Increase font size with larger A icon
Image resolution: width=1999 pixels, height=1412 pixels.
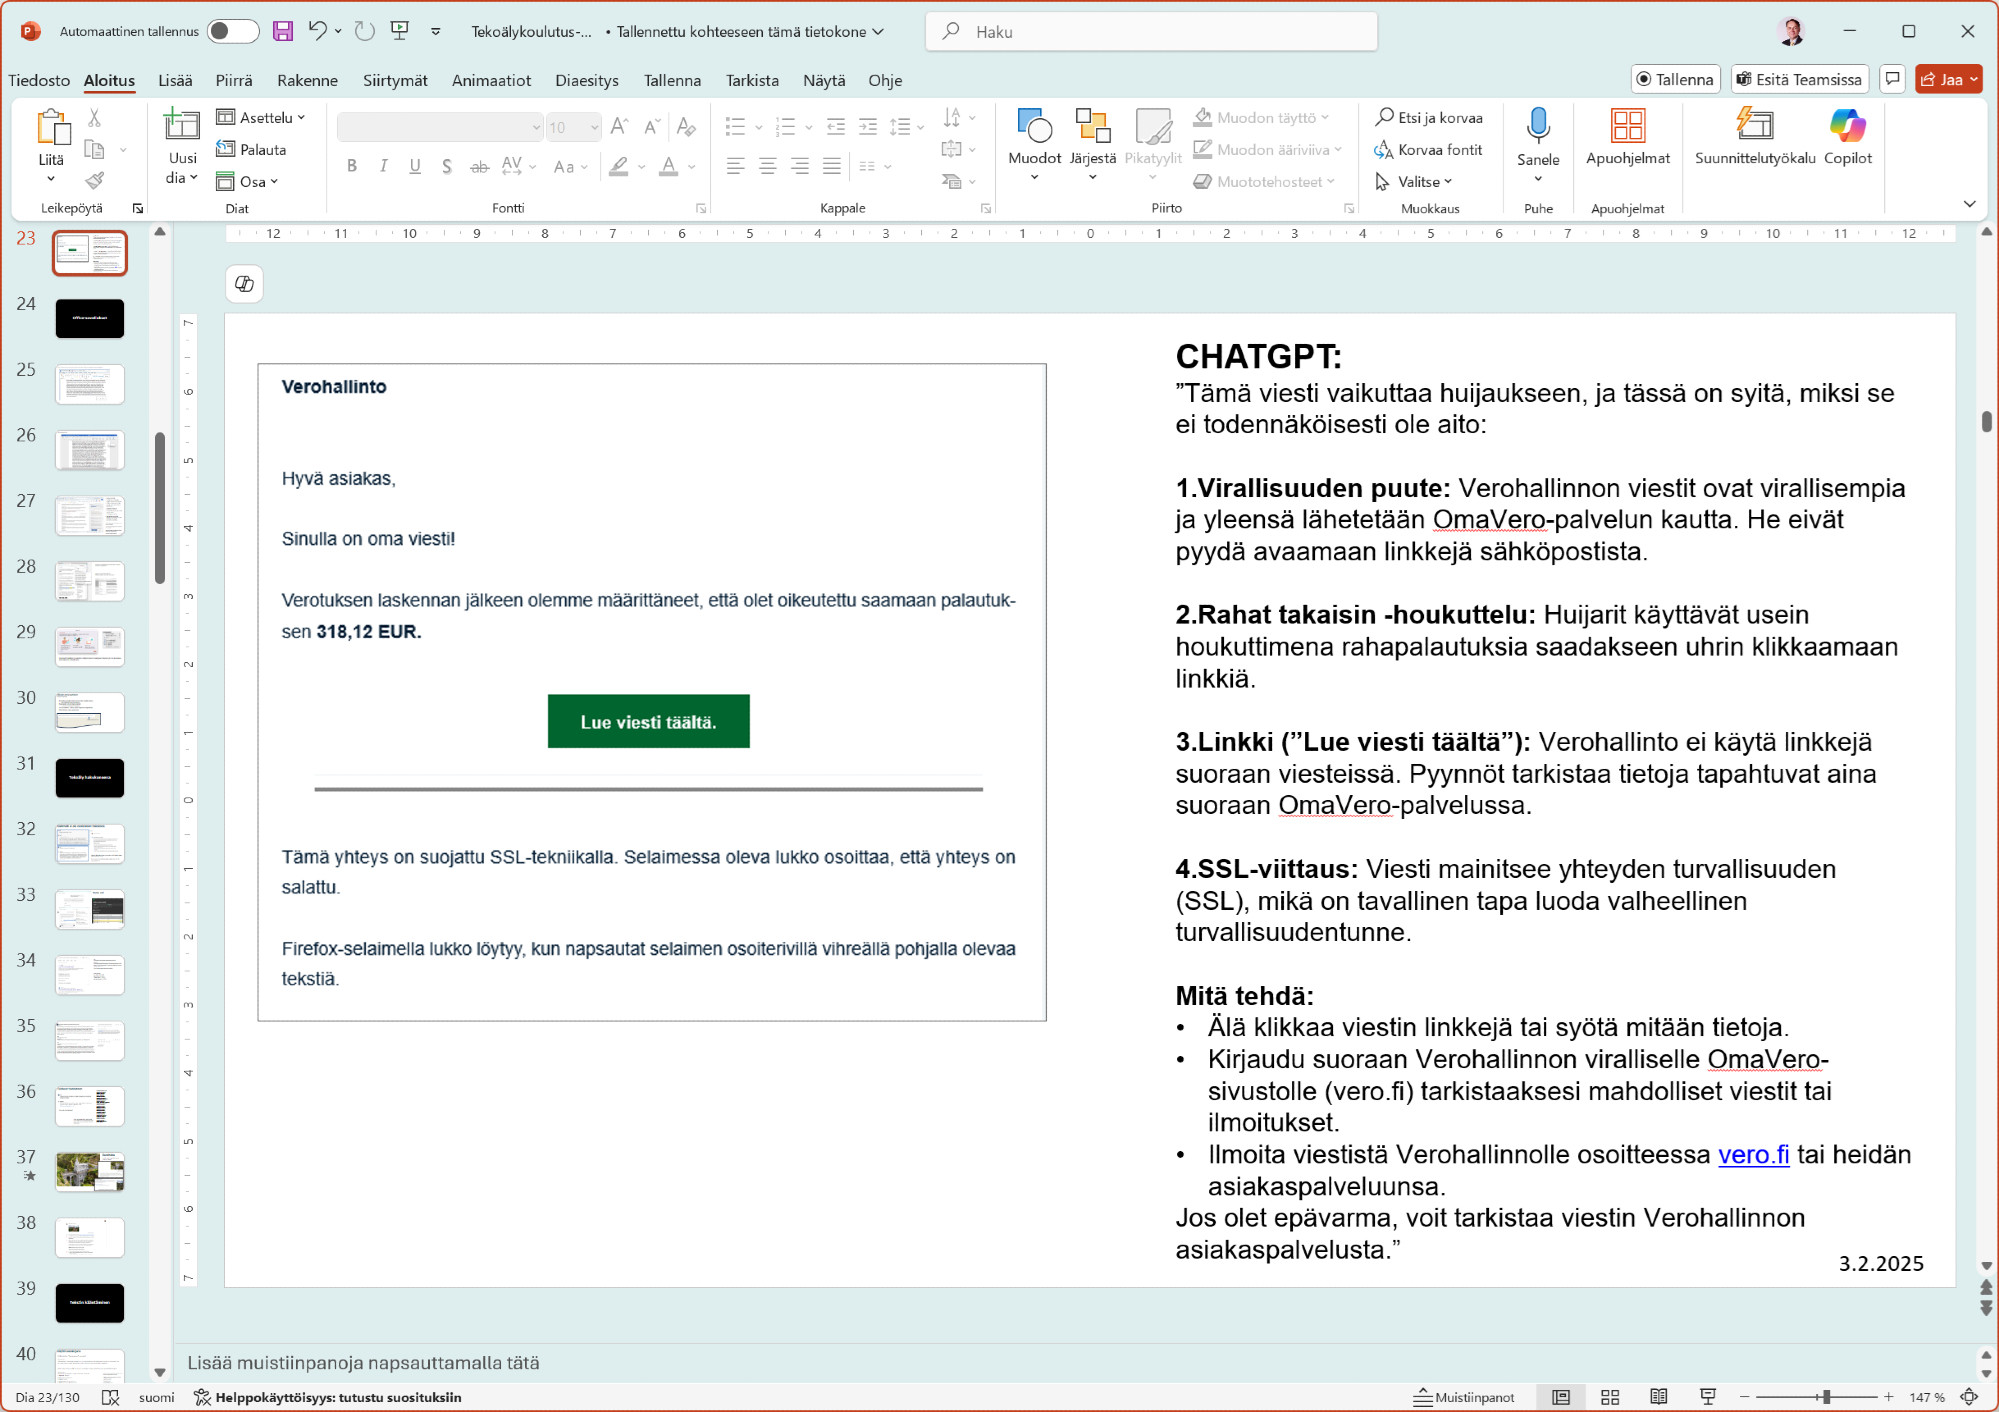coord(619,126)
